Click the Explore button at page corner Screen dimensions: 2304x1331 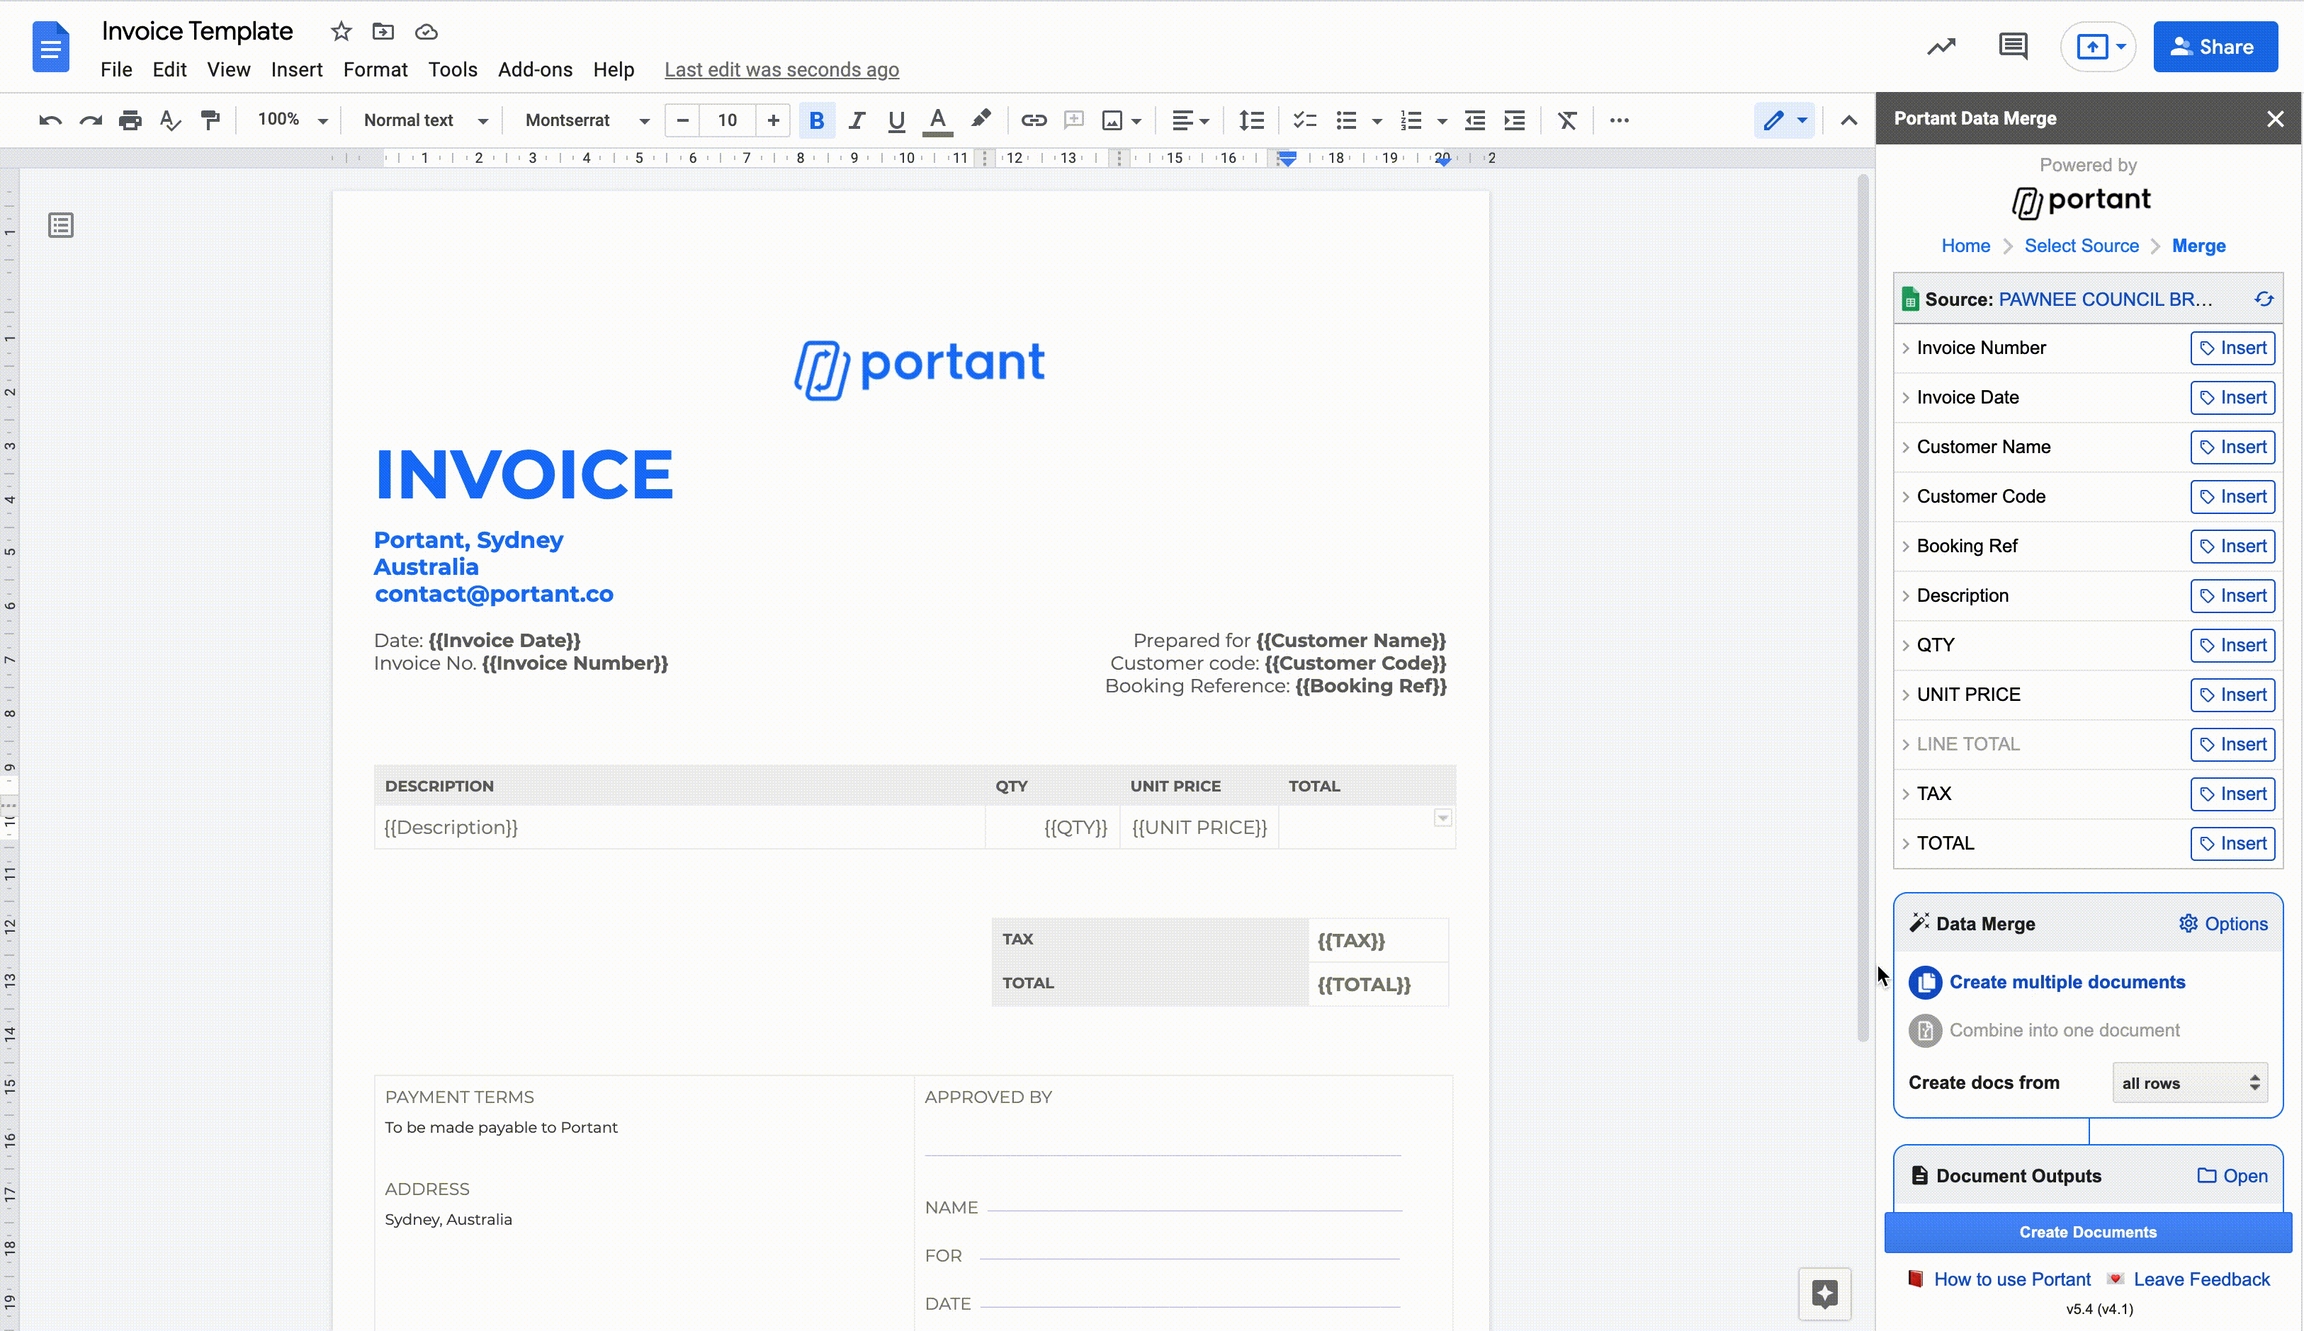tap(1824, 1294)
